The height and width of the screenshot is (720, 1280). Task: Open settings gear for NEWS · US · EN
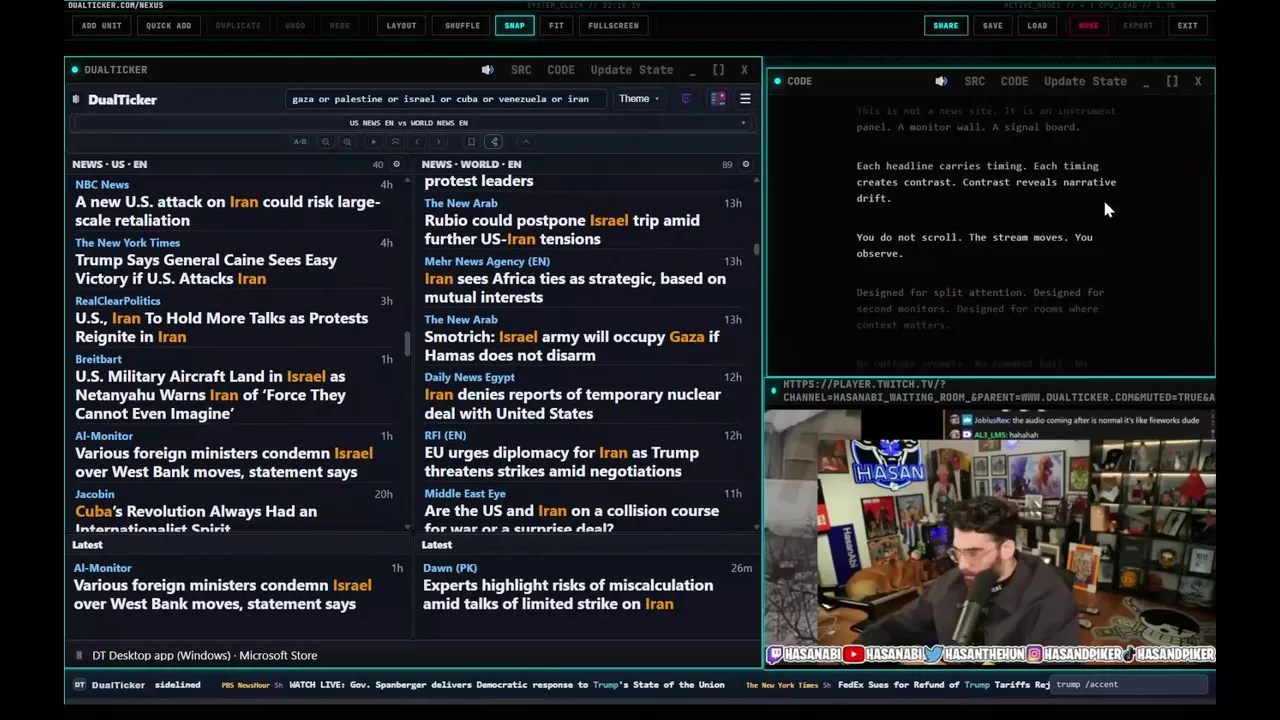tap(396, 164)
